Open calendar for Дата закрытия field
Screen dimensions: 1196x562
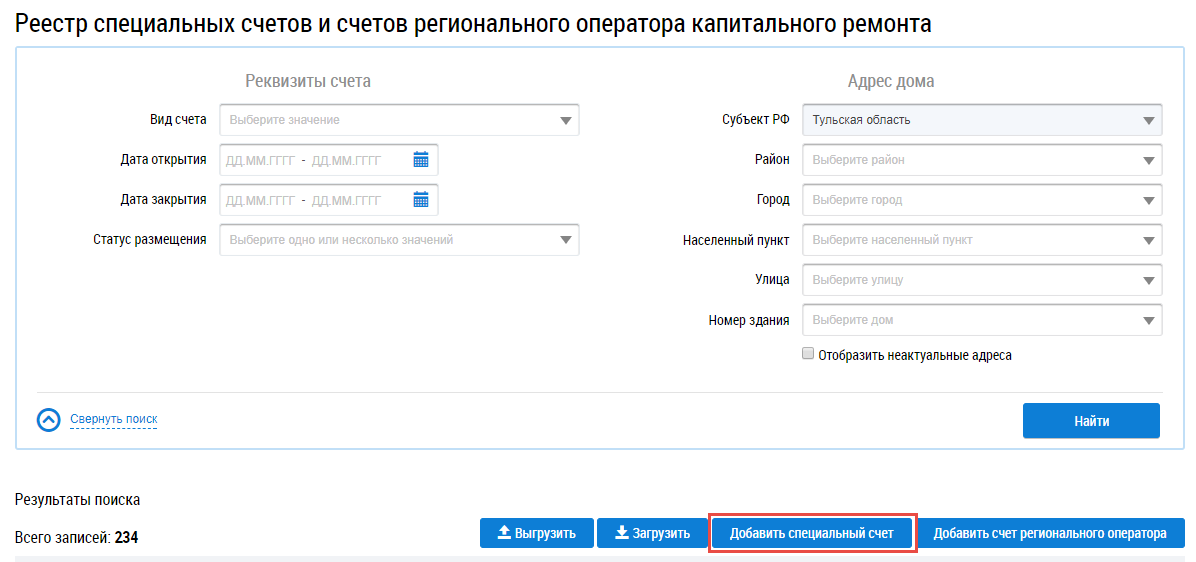point(421,200)
